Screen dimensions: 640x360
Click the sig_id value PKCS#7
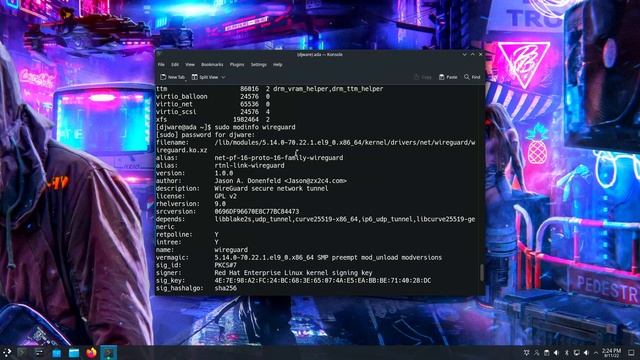click(x=225, y=265)
